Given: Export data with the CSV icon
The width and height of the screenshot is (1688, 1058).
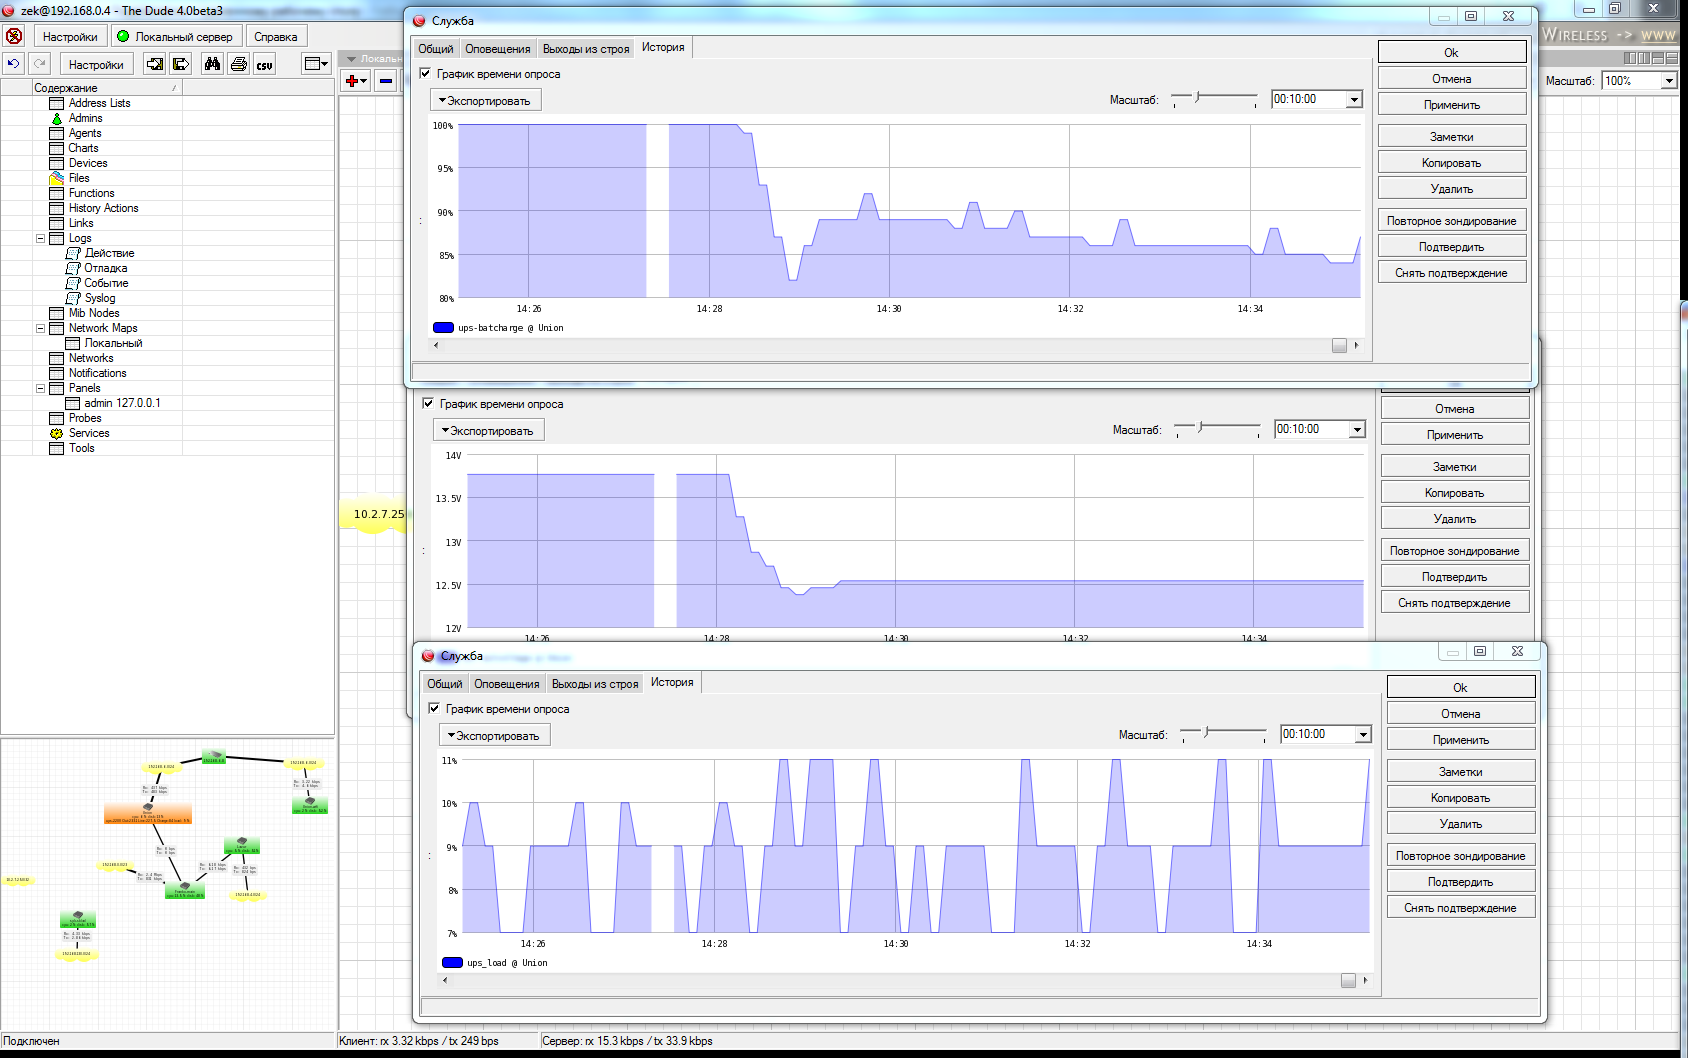Looking at the screenshot, I should (264, 64).
